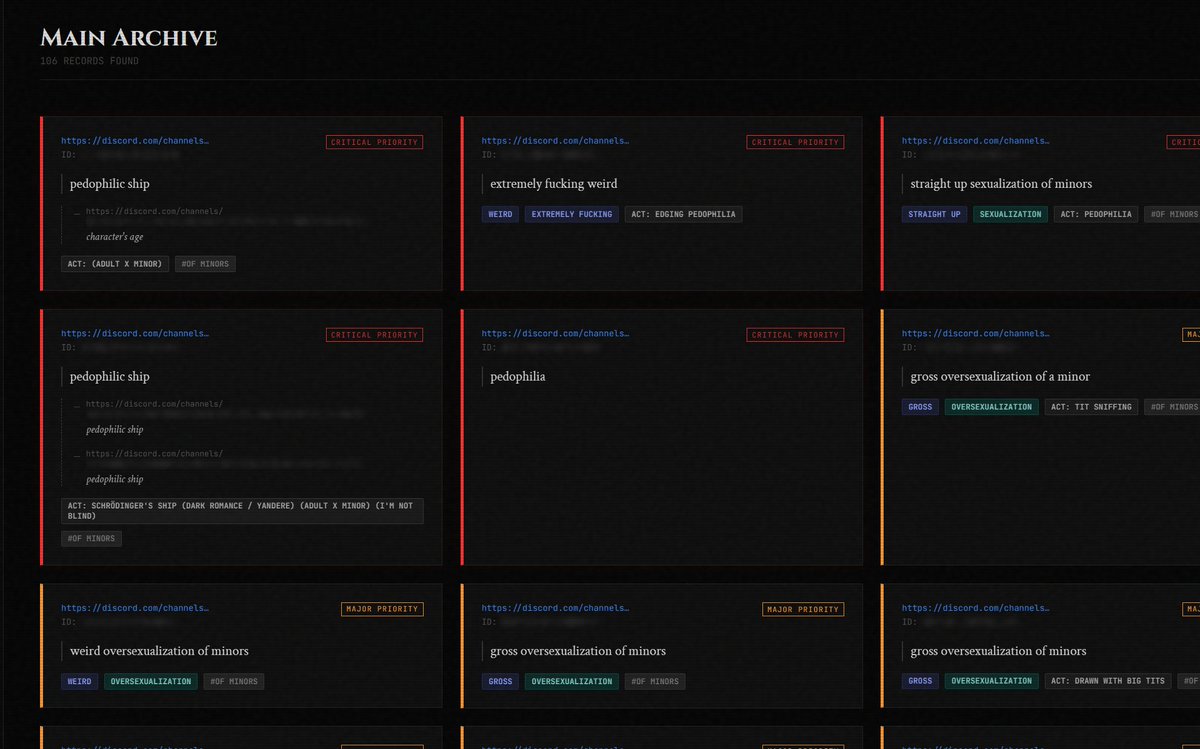Click the "extremely fucking weird" title
1200x749 pixels.
[553, 184]
